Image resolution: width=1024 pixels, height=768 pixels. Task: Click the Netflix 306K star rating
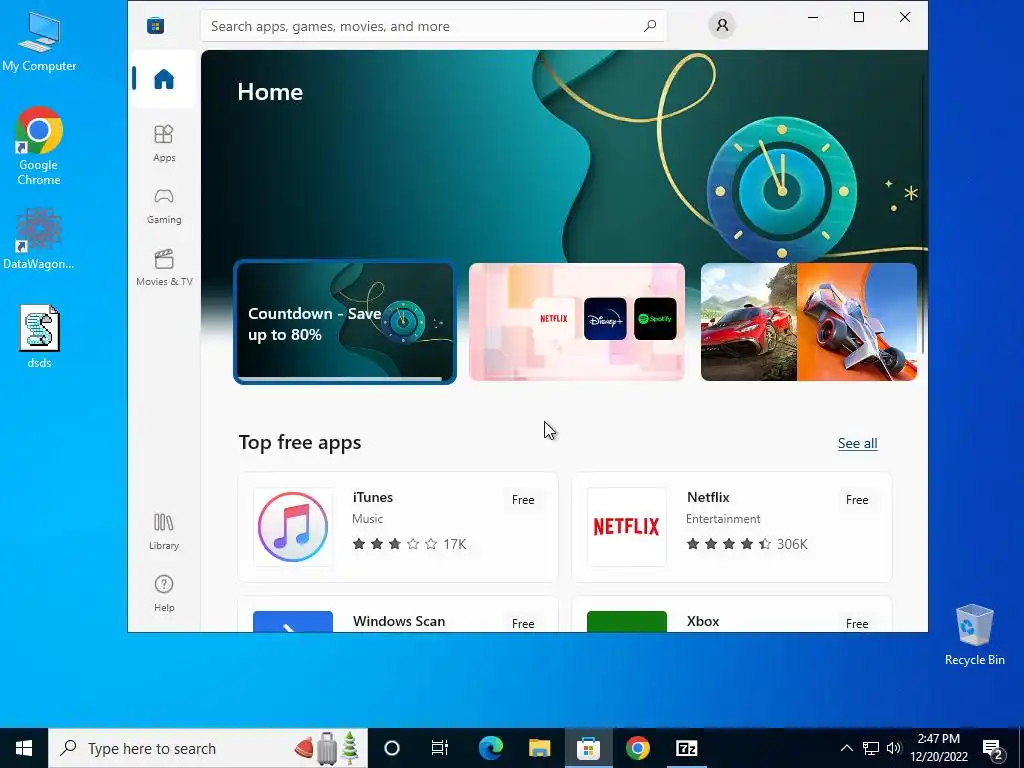point(747,544)
